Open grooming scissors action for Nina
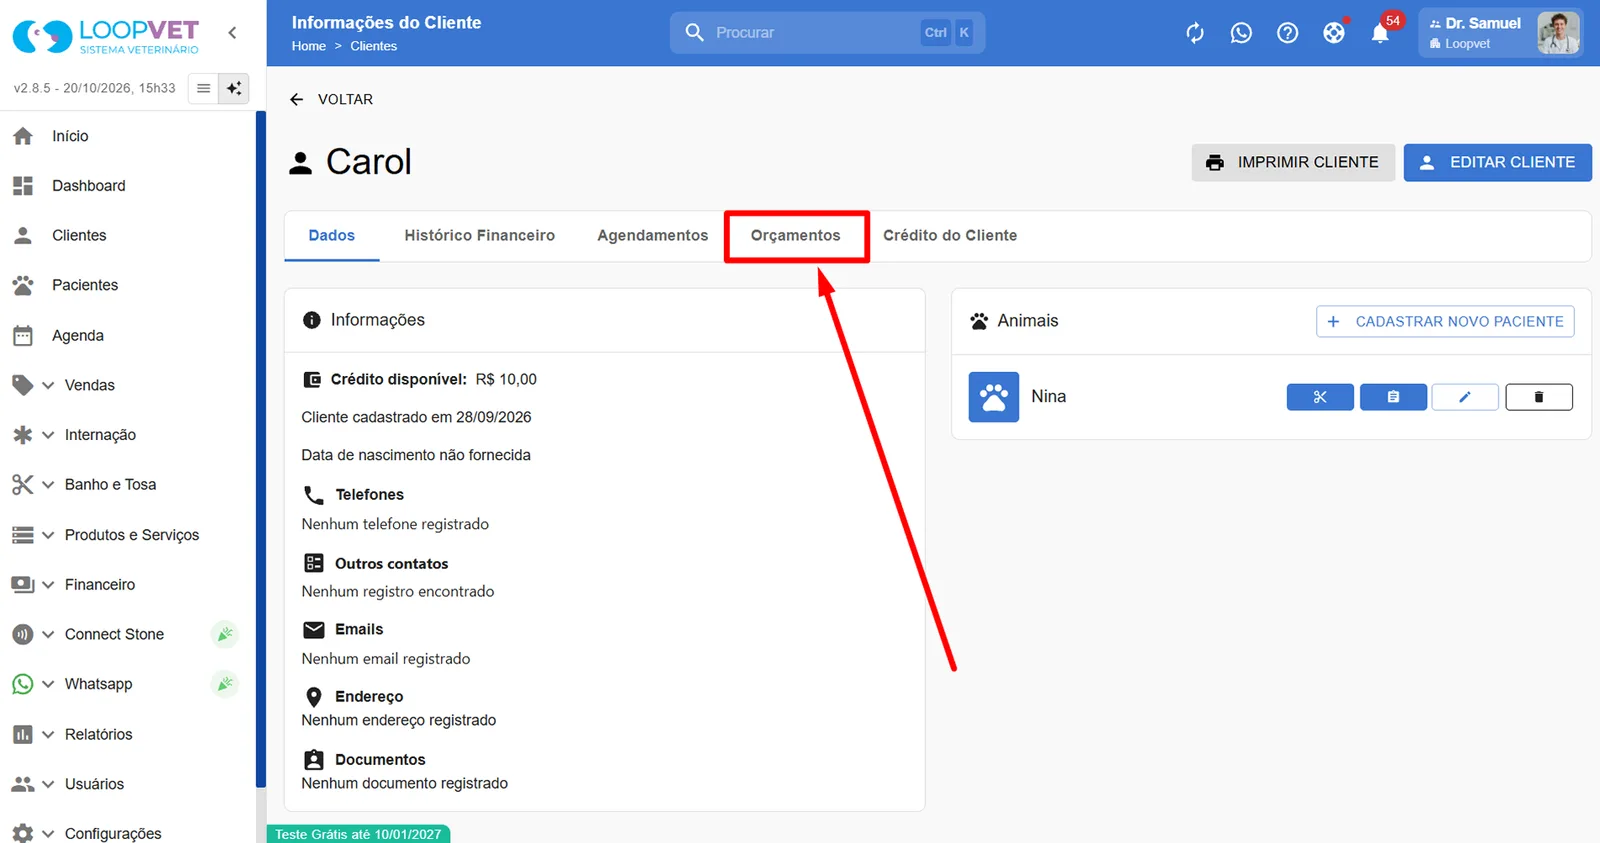Viewport: 1600px width, 843px height. click(x=1320, y=397)
